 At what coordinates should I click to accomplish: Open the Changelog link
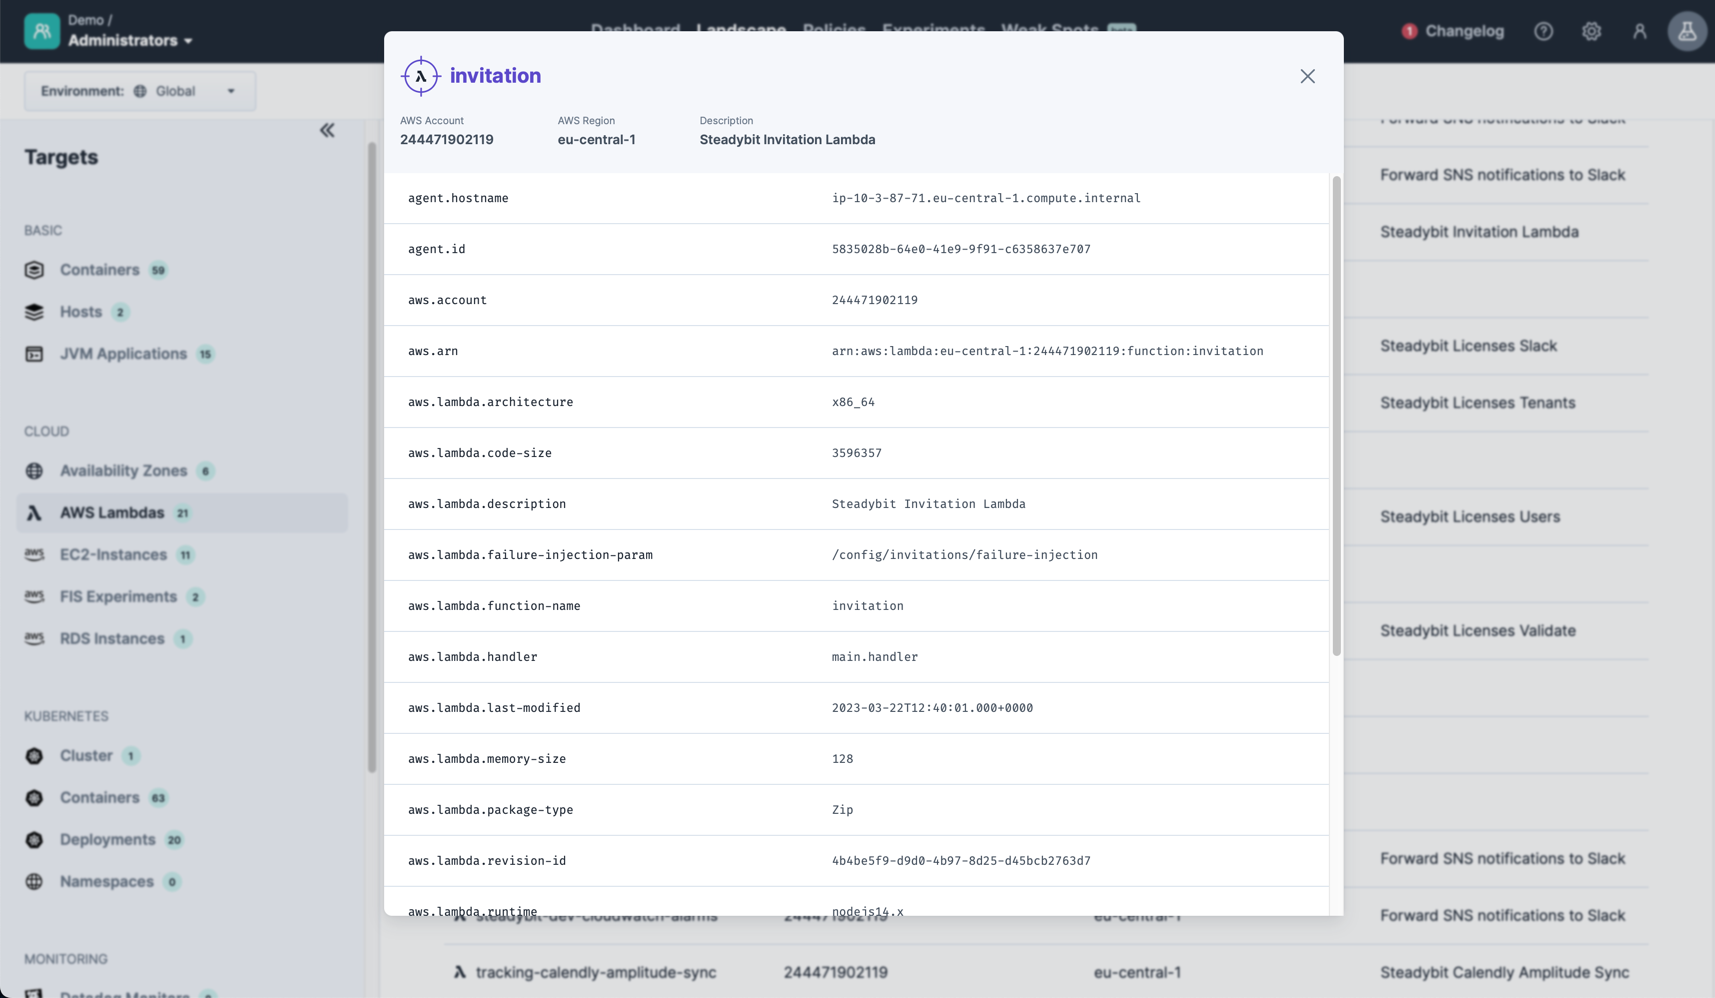point(1464,31)
